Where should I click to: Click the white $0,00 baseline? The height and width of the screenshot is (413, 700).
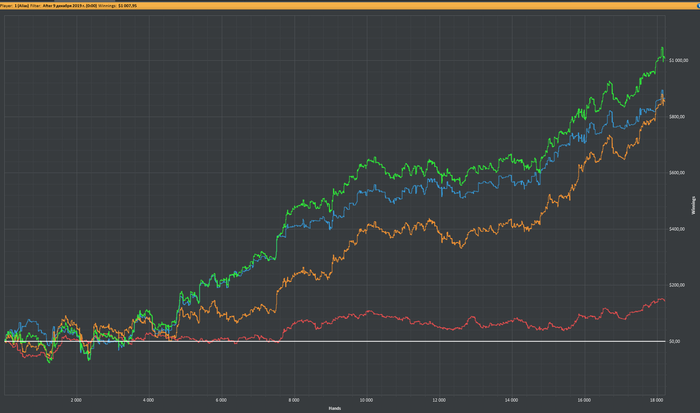pos(335,341)
